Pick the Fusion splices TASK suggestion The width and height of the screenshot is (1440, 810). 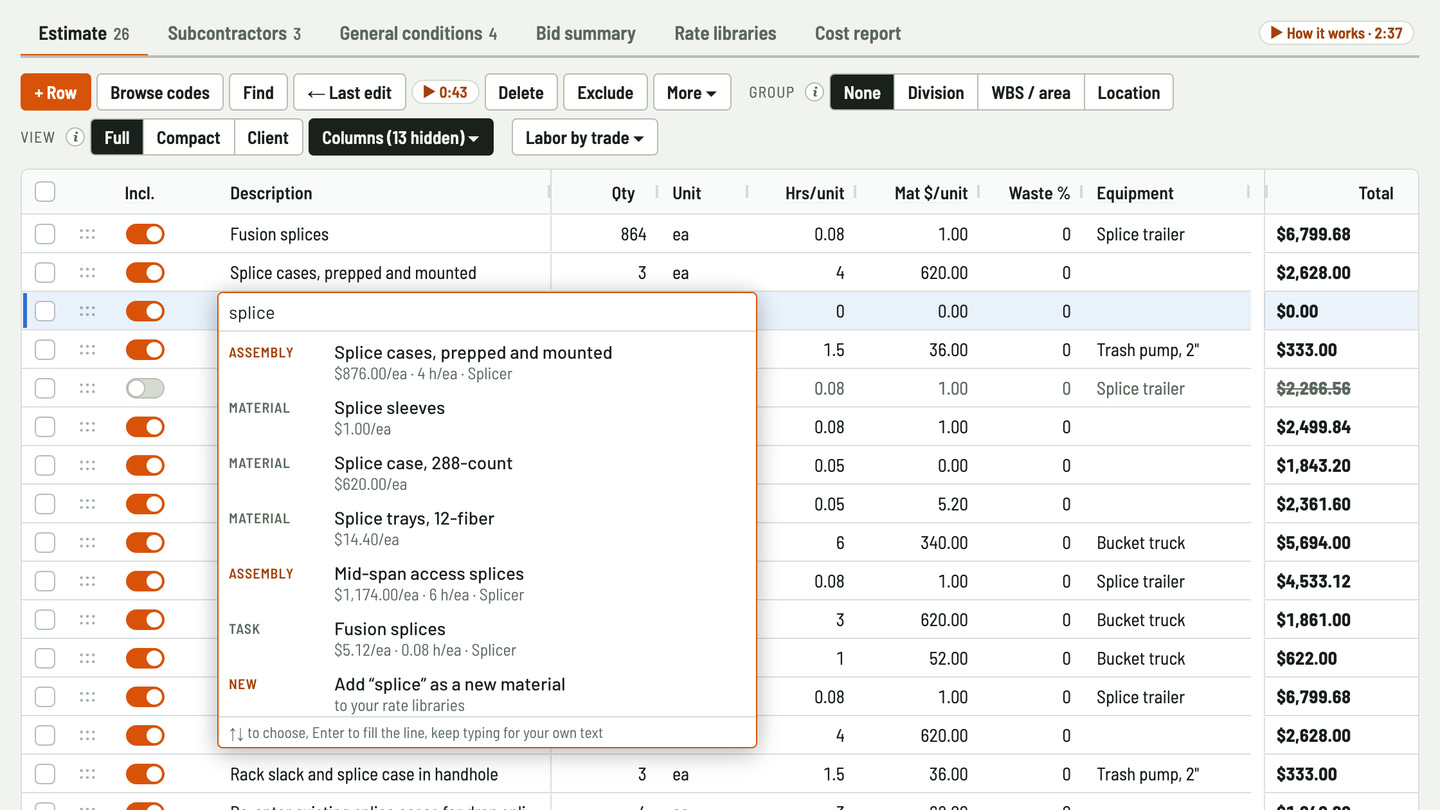pos(487,638)
